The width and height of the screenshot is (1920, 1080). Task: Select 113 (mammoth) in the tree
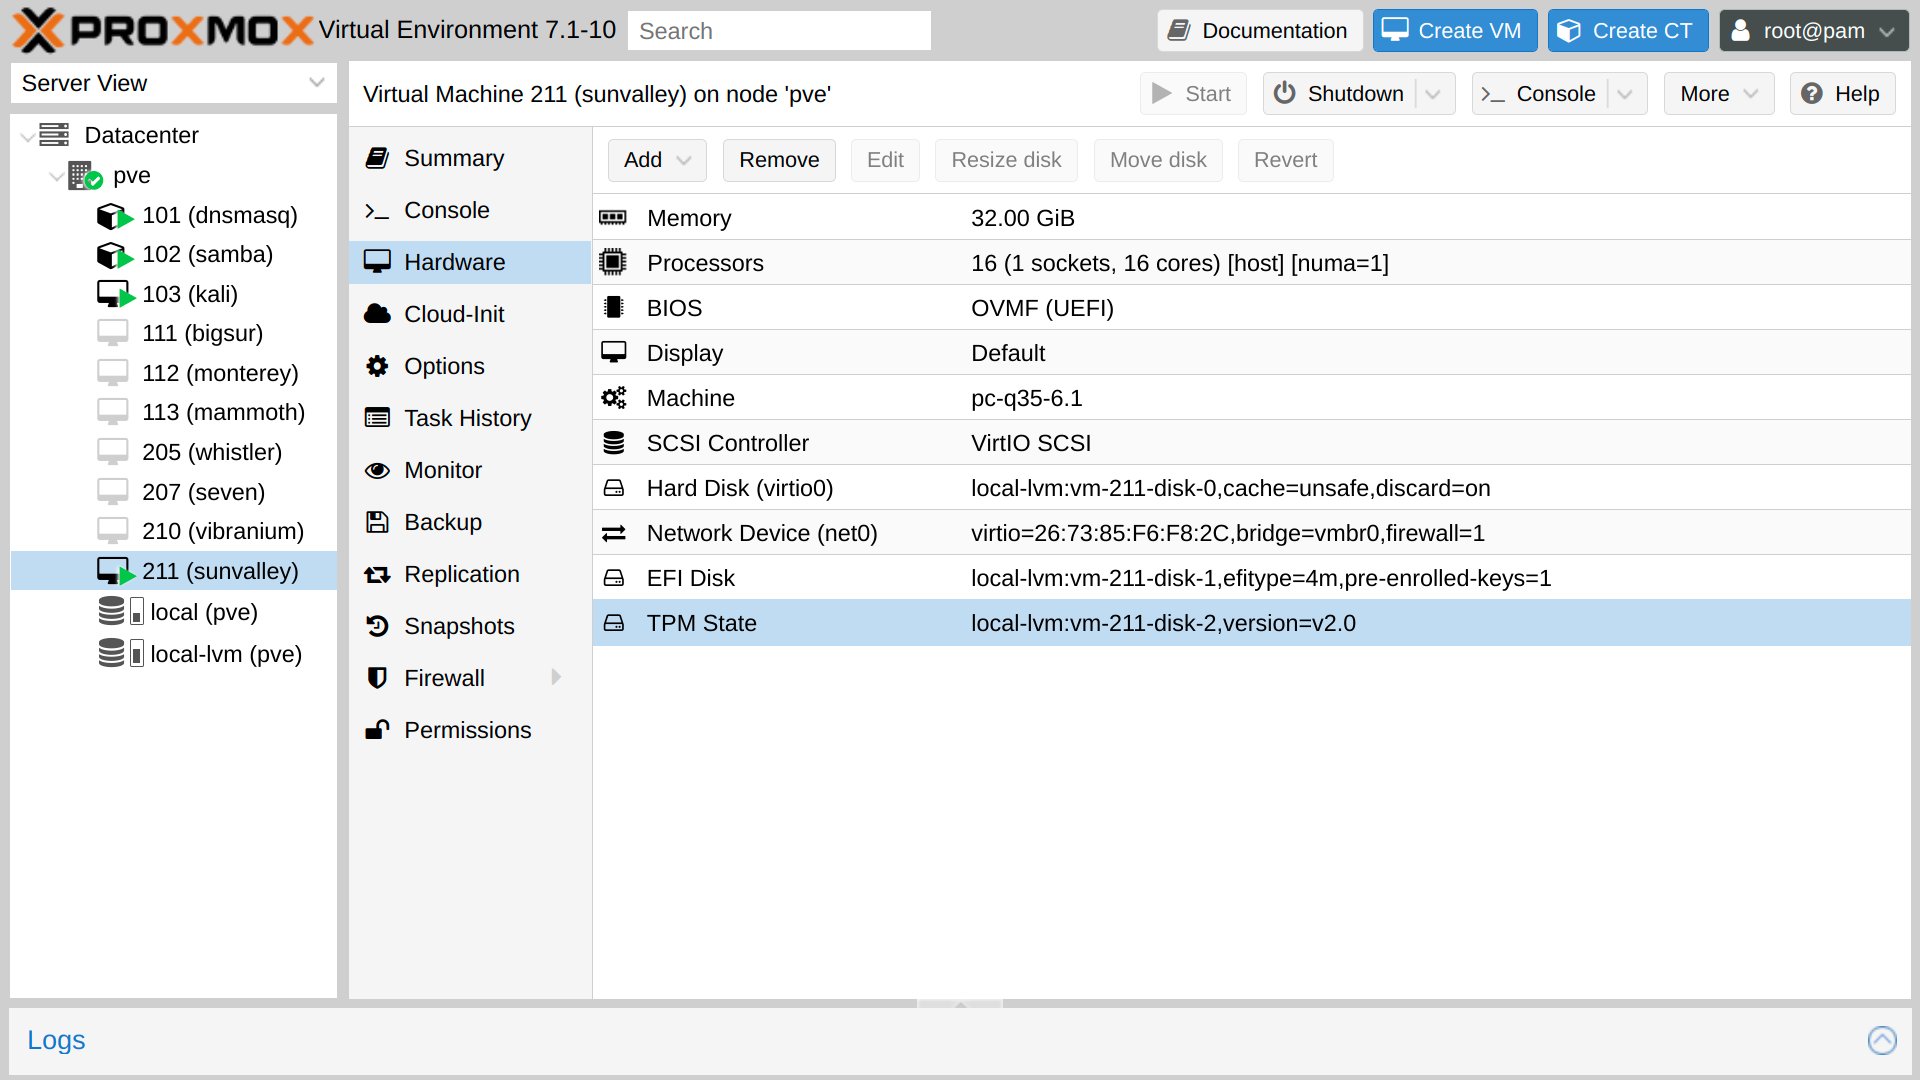[174, 412]
